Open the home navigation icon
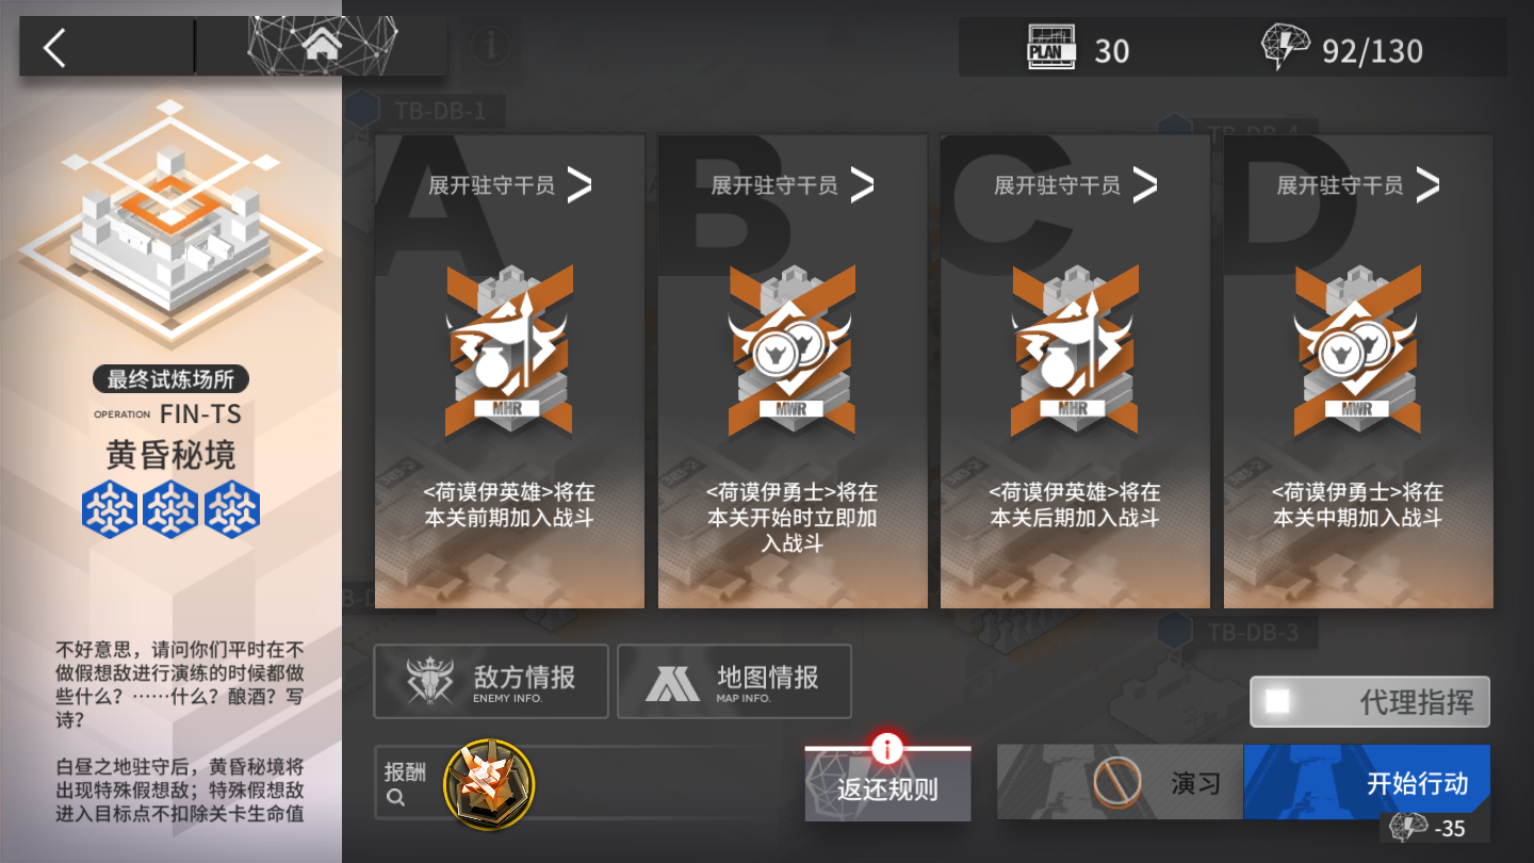This screenshot has height=863, width=1534. pyautogui.click(x=322, y=45)
